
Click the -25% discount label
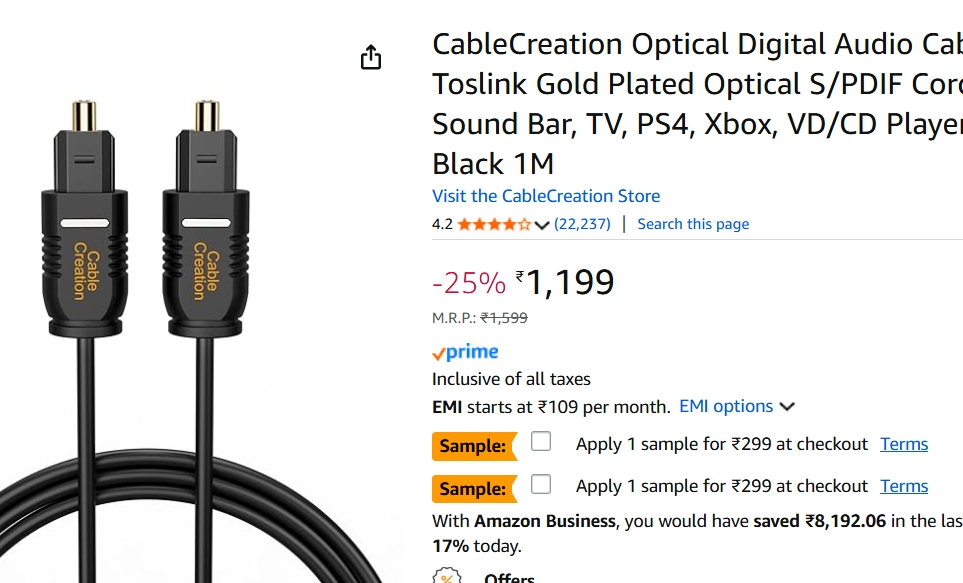click(x=467, y=283)
